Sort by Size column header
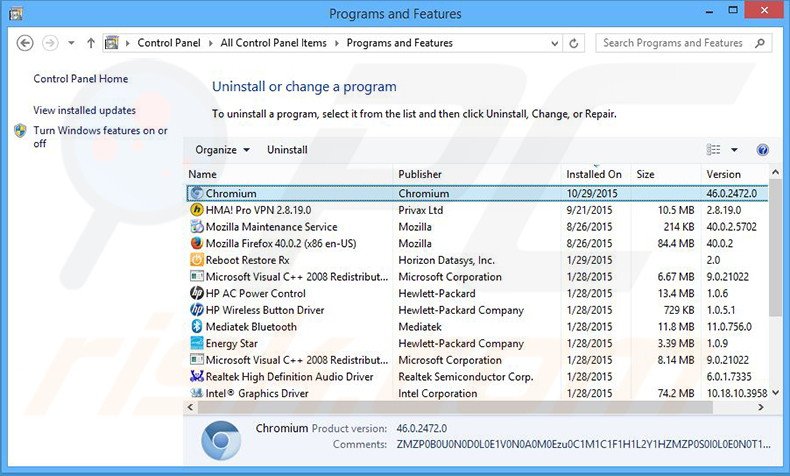The height and width of the screenshot is (476, 790). [645, 174]
